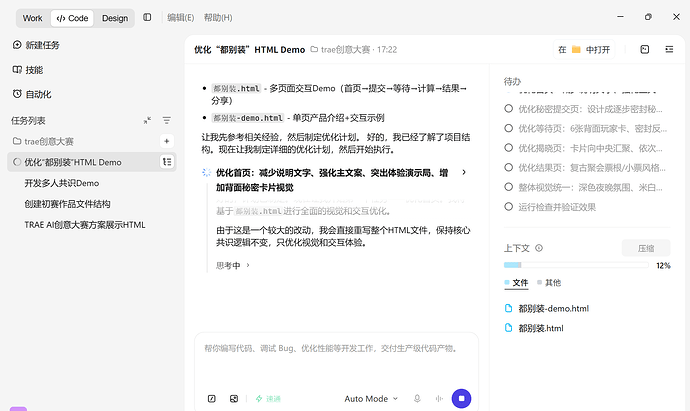Click the folder icon in 在…中打开
Image resolution: width=690 pixels, height=411 pixels.
click(x=576, y=49)
